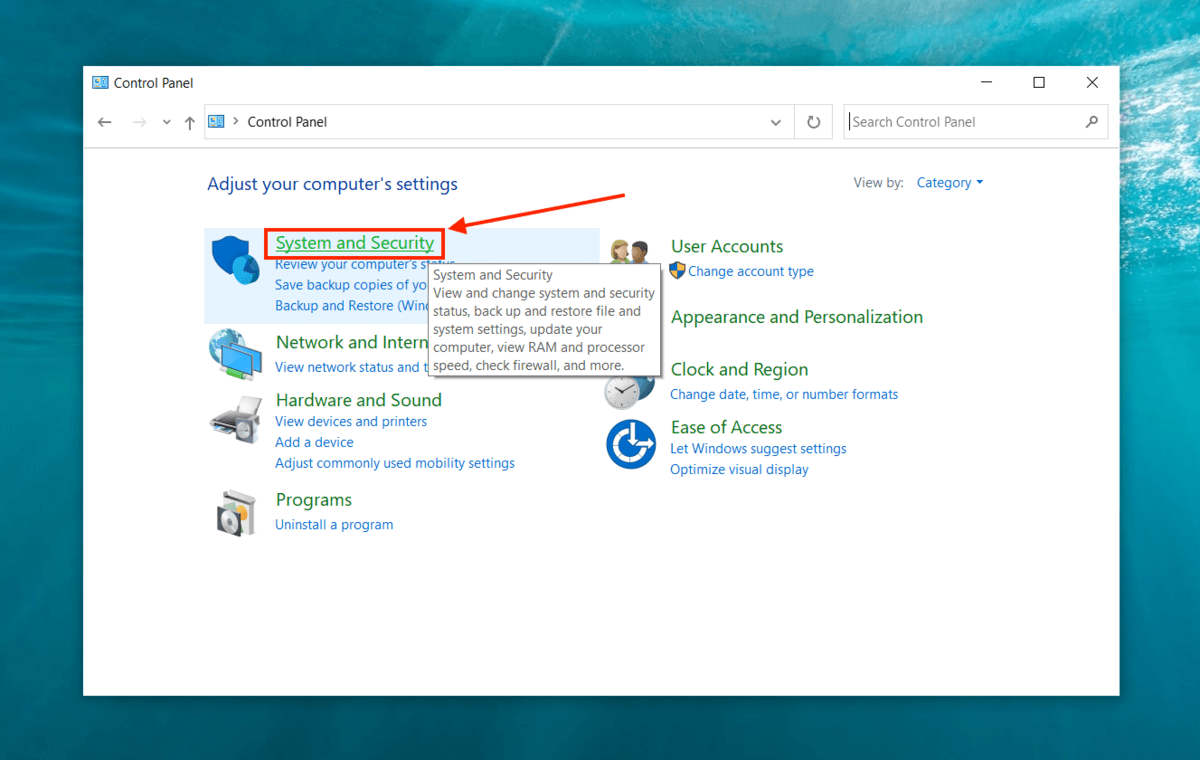Click the forward navigation arrow
Image resolution: width=1200 pixels, height=760 pixels.
(139, 122)
